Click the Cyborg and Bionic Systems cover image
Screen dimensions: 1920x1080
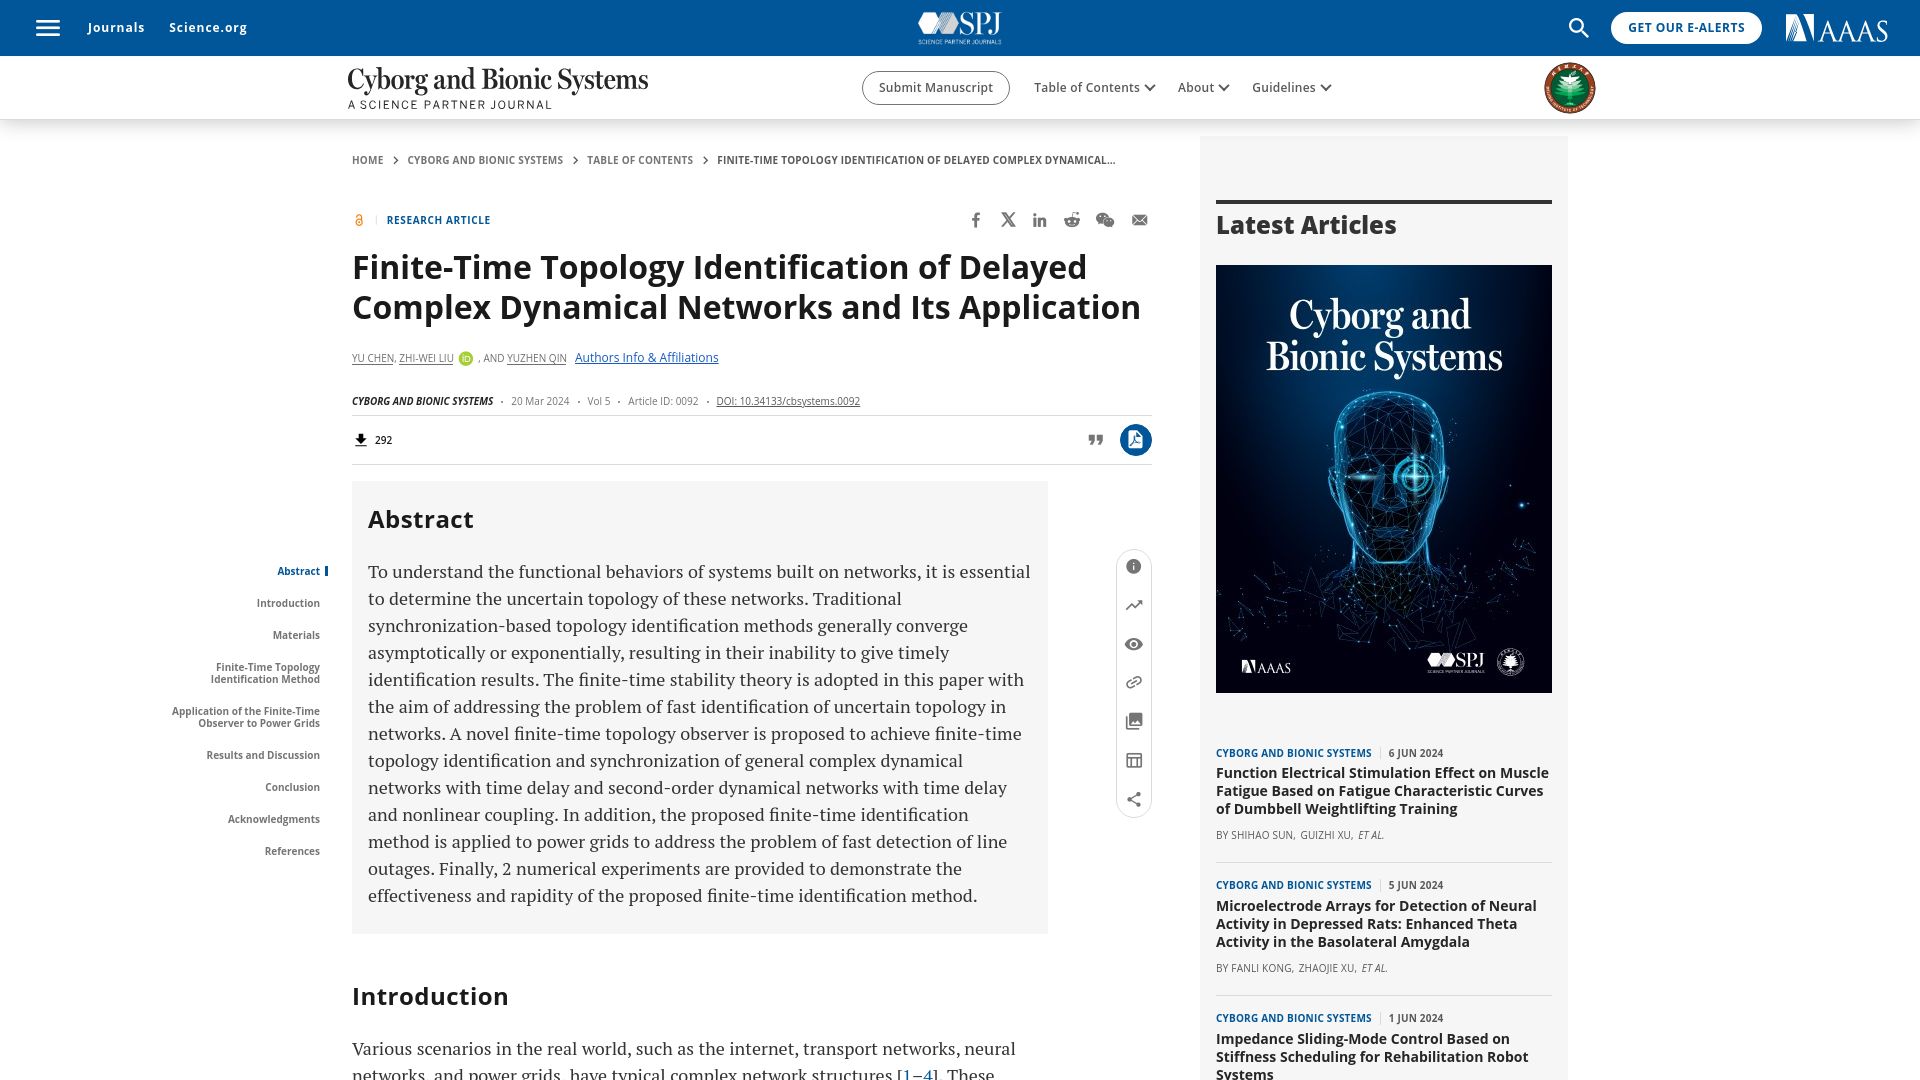1384,479
